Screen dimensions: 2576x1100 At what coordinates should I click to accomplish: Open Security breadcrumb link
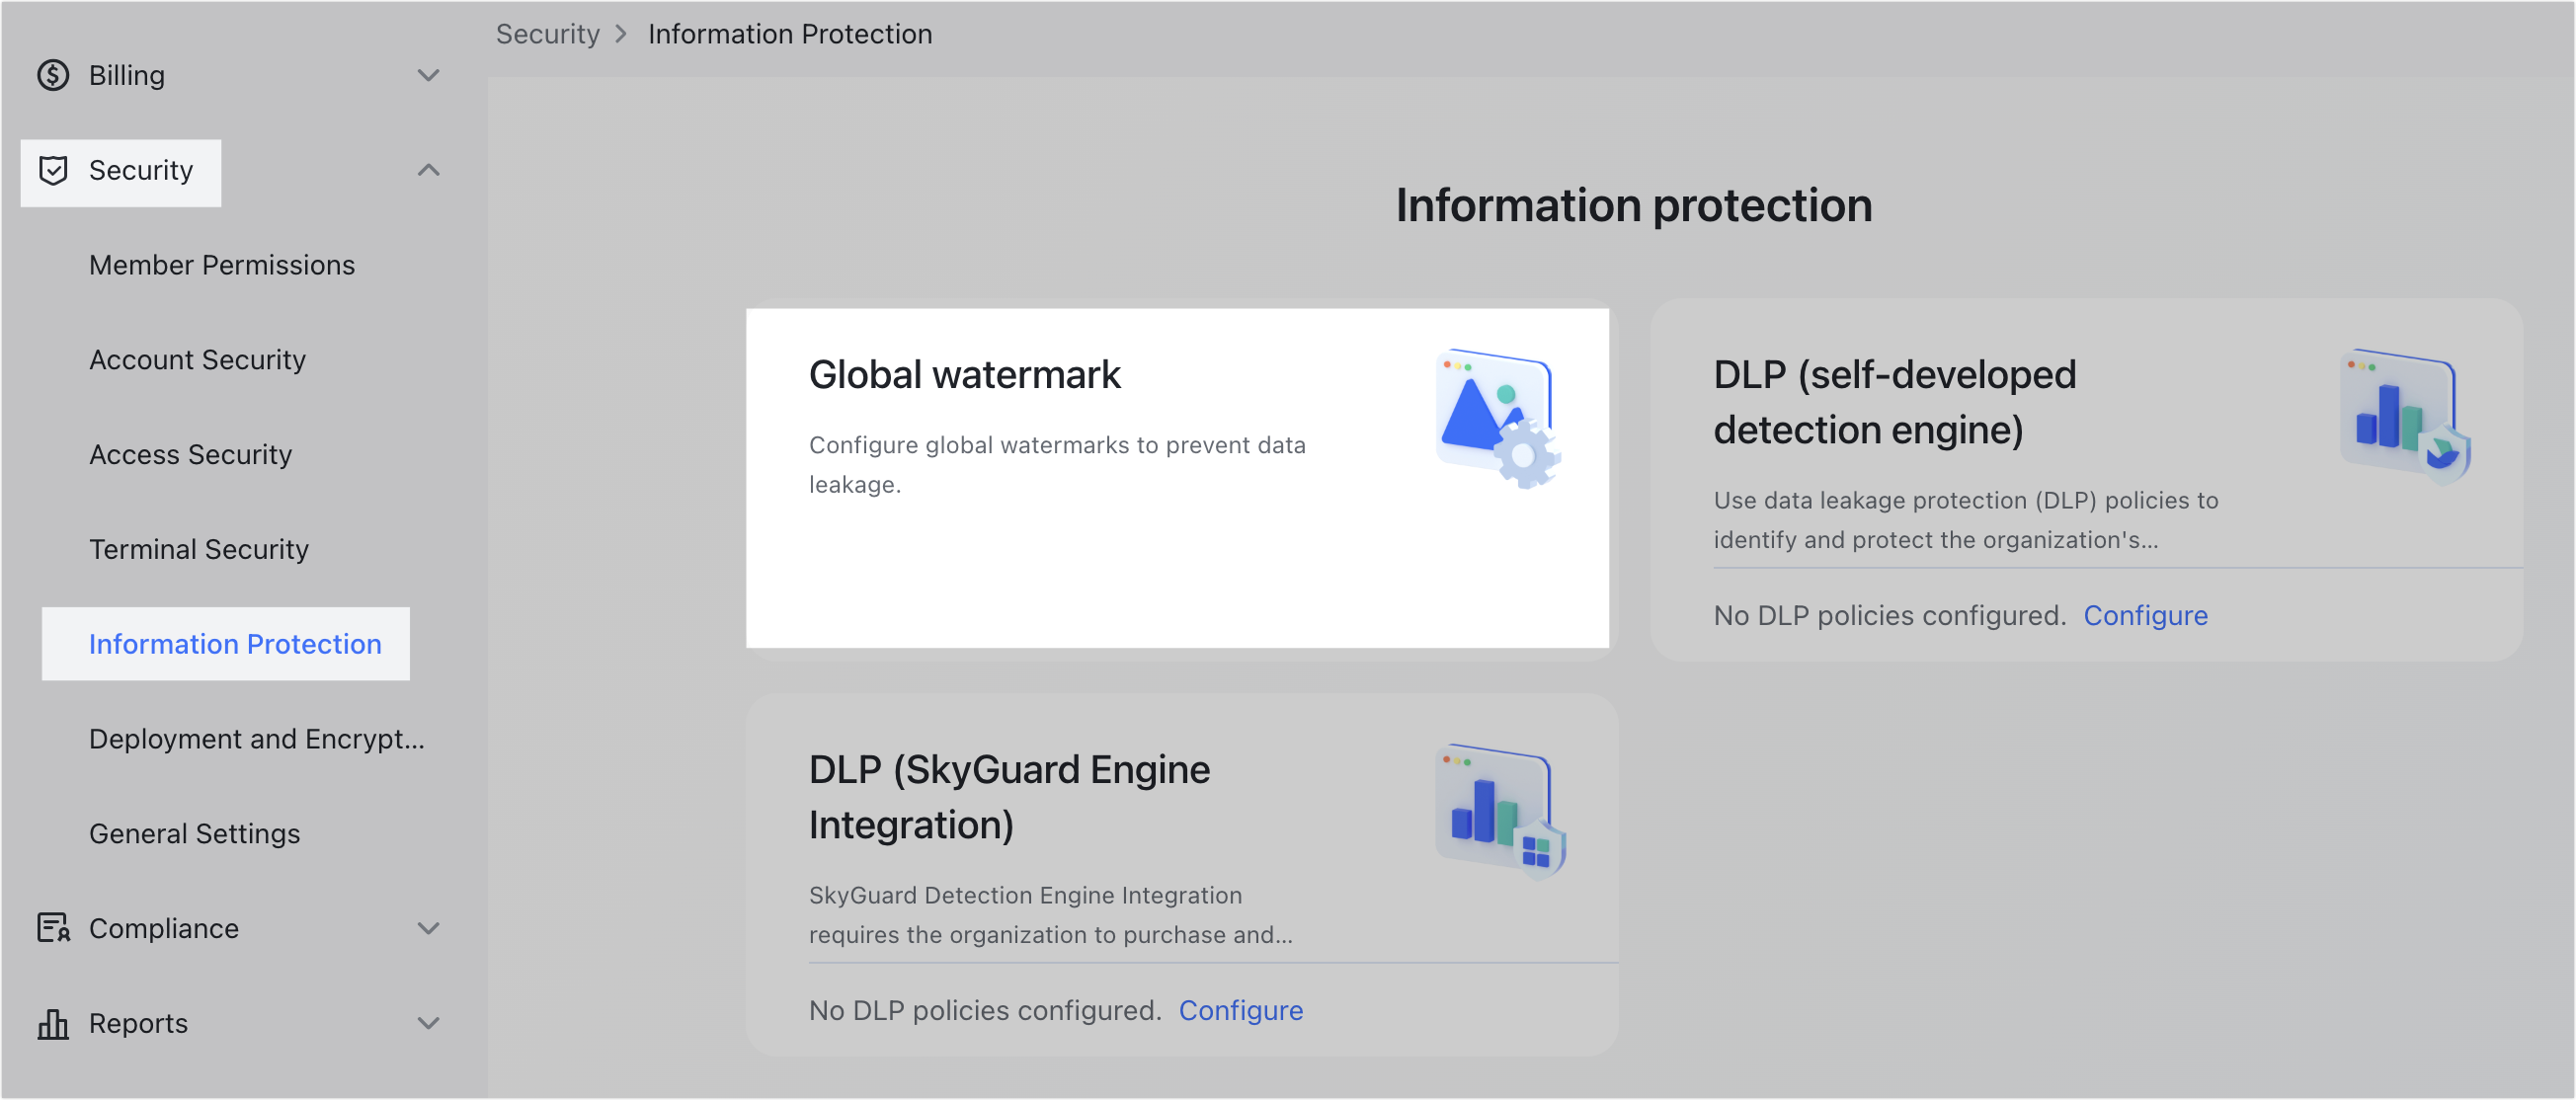click(x=548, y=33)
